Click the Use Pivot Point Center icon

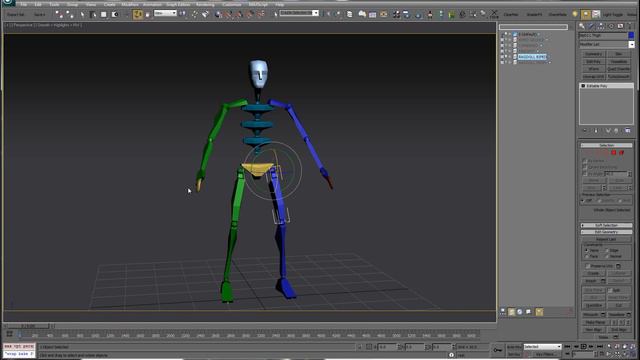click(x=182, y=14)
